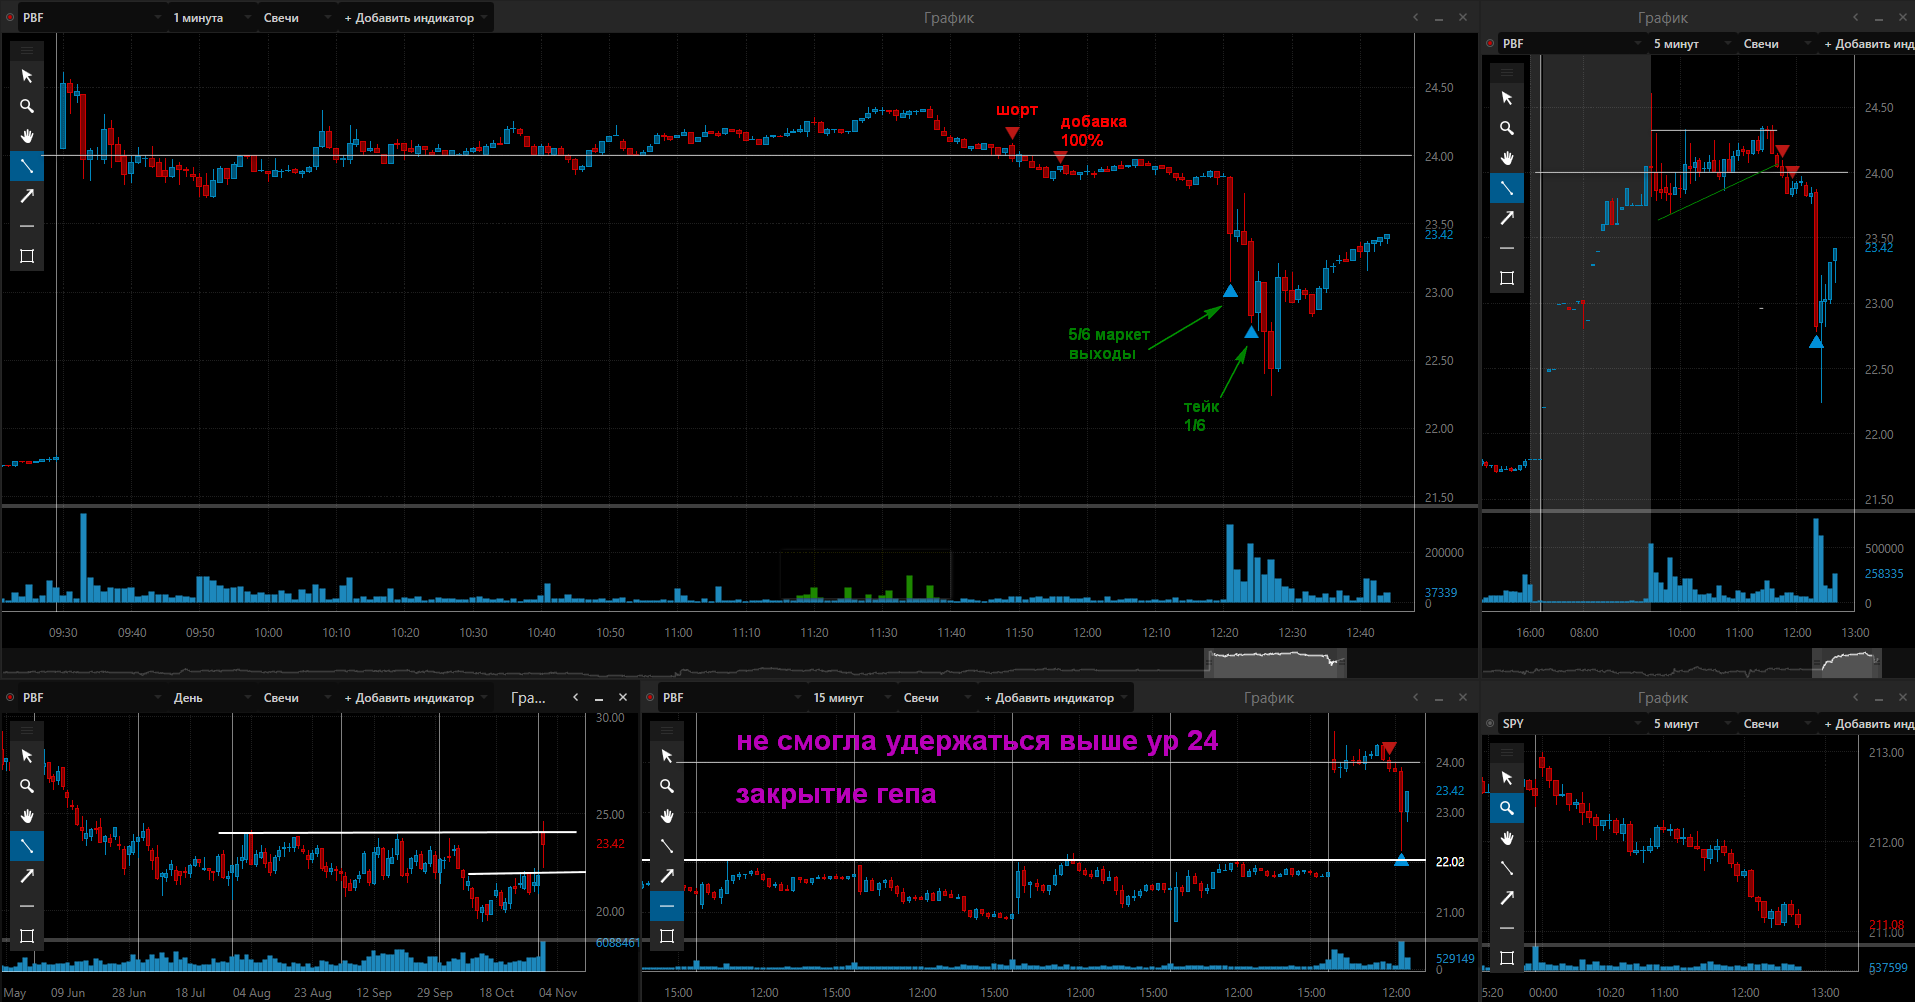Select the cursor tool in the 5-minute PBF chart
The width and height of the screenshot is (1915, 1002).
(1507, 98)
